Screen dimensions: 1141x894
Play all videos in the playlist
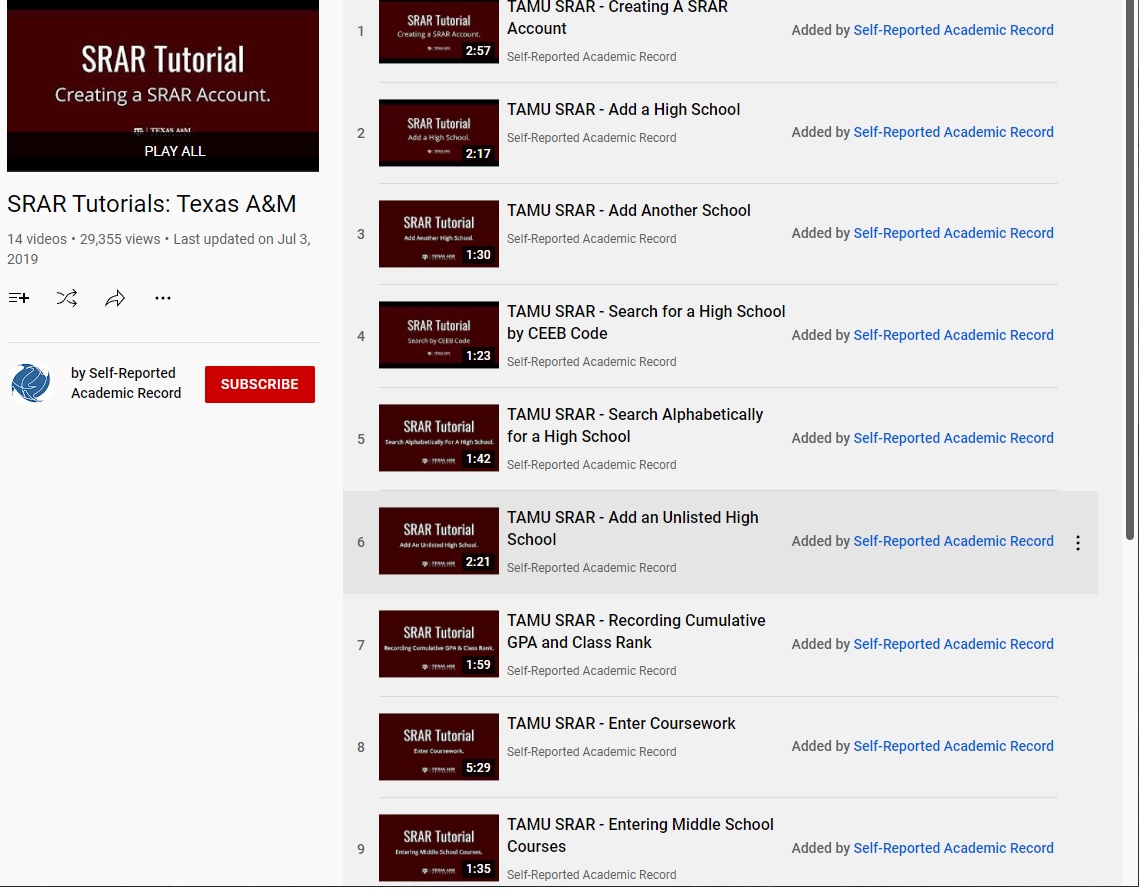(175, 151)
